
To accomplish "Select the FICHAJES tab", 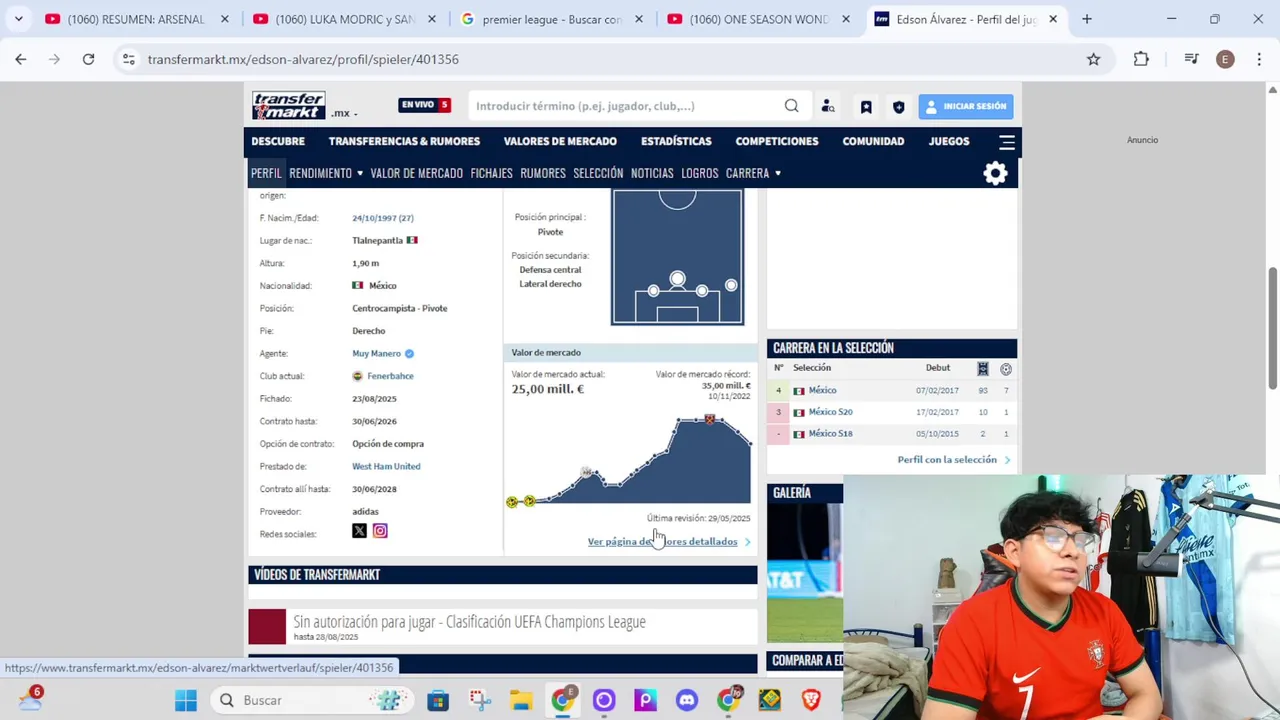I will [x=491, y=173].
